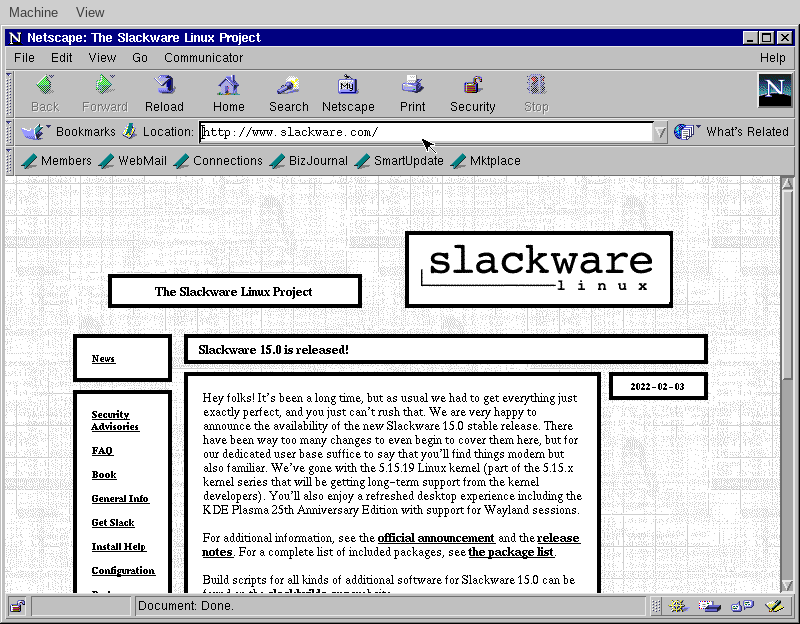This screenshot has height=624, width=800.
Task: Open the File menu
Action: [24, 58]
